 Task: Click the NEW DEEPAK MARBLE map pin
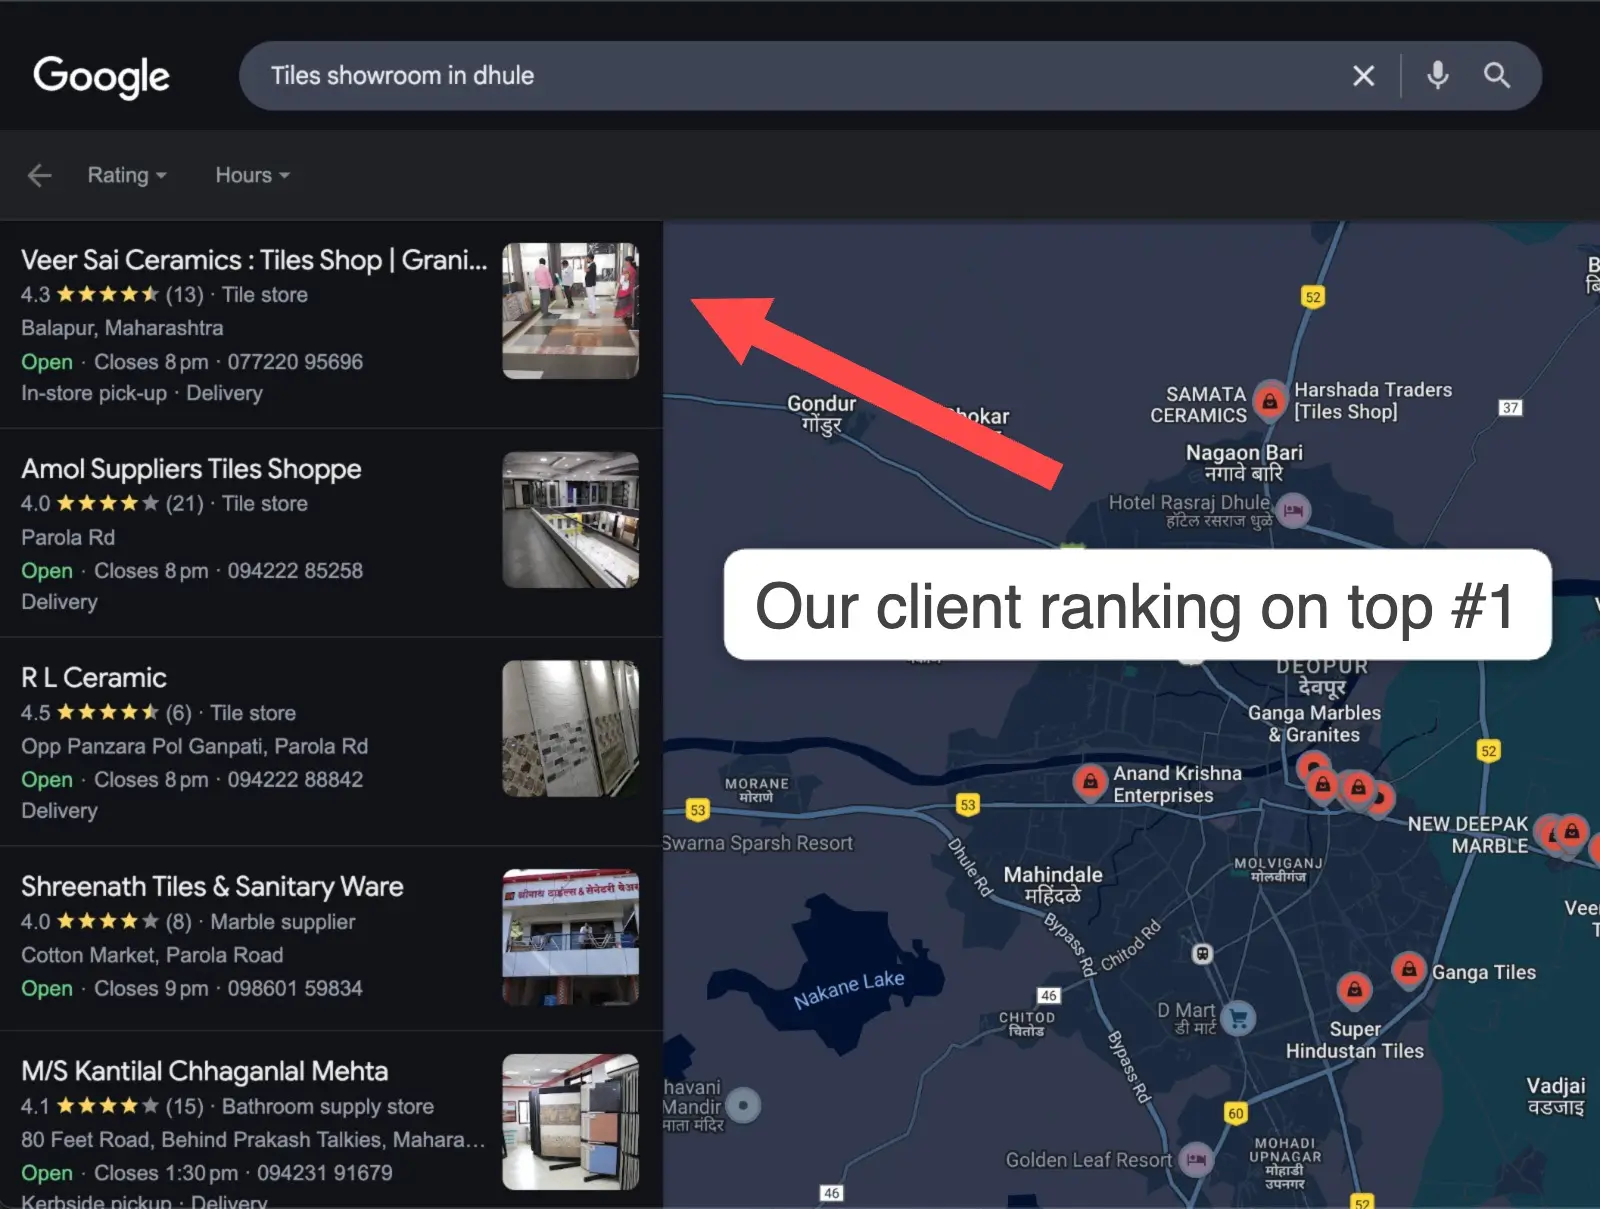(1571, 832)
